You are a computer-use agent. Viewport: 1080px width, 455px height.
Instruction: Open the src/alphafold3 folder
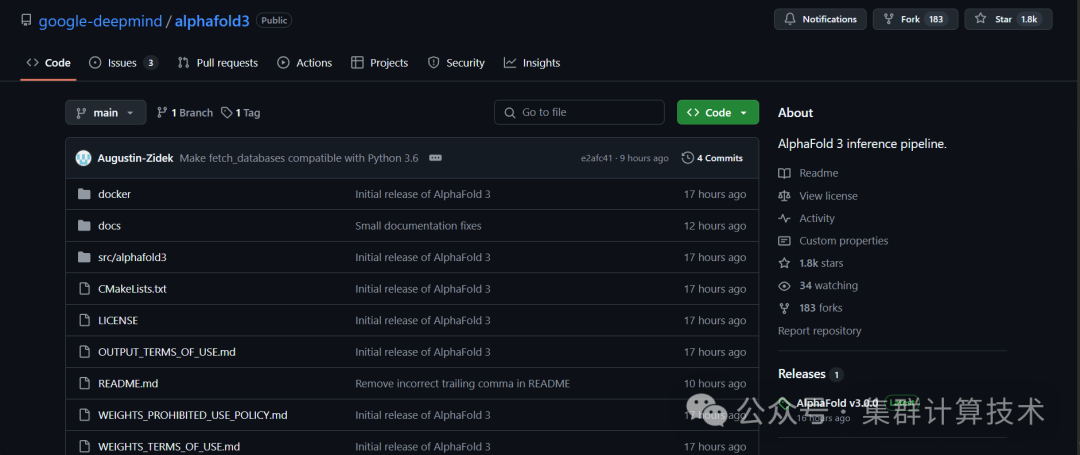(x=132, y=257)
